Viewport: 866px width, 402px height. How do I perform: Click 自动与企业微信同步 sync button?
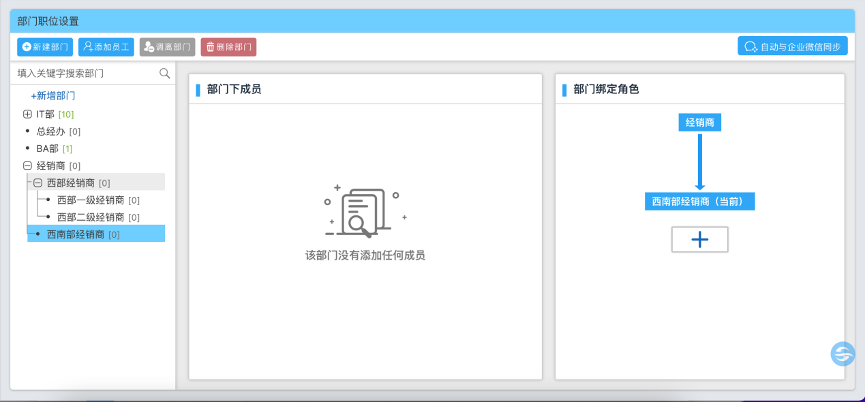click(792, 46)
